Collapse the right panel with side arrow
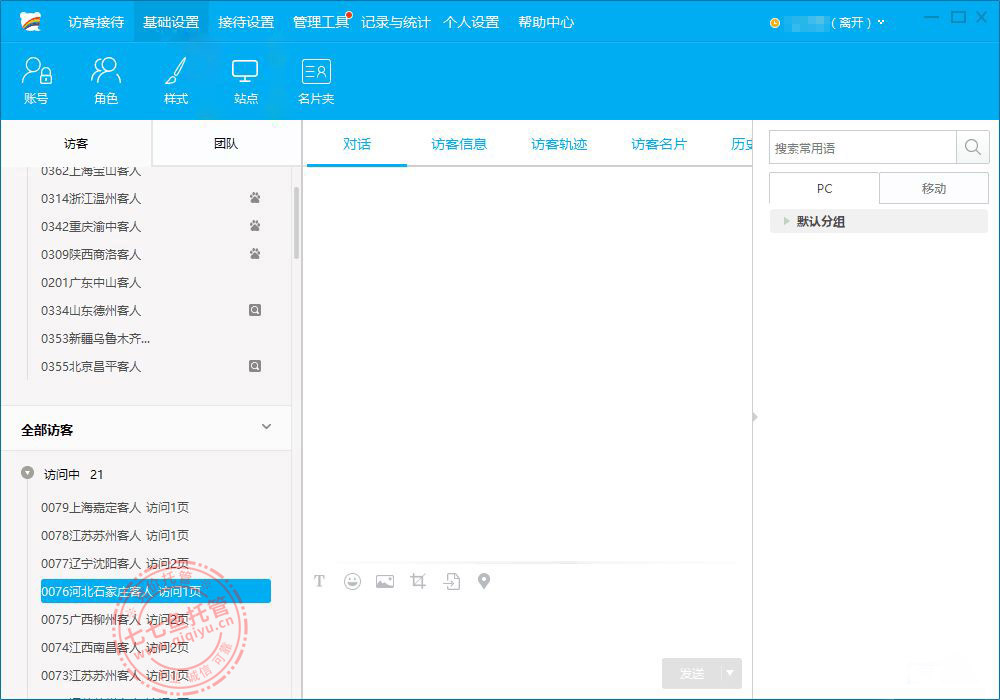Screen dimensions: 1000x700 pyautogui.click(x=754, y=417)
